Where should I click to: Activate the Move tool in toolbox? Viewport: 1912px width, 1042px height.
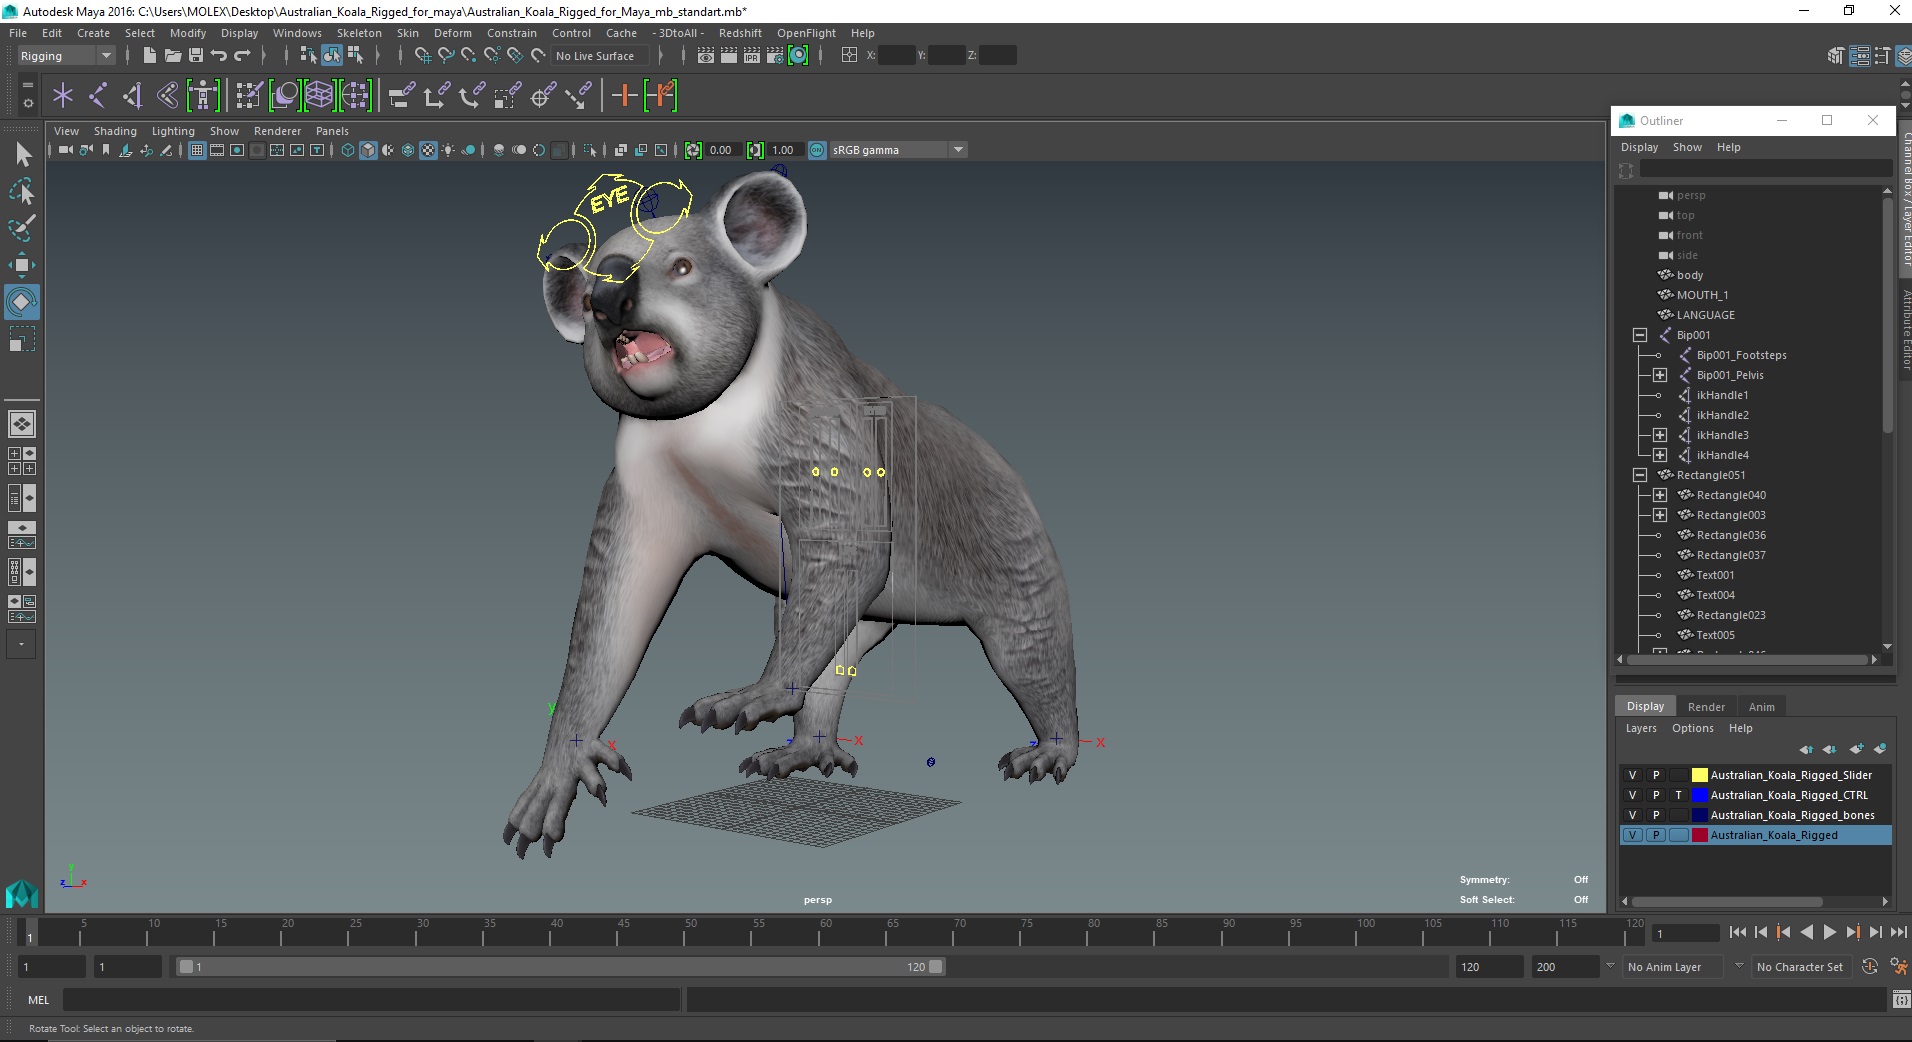click(22, 265)
